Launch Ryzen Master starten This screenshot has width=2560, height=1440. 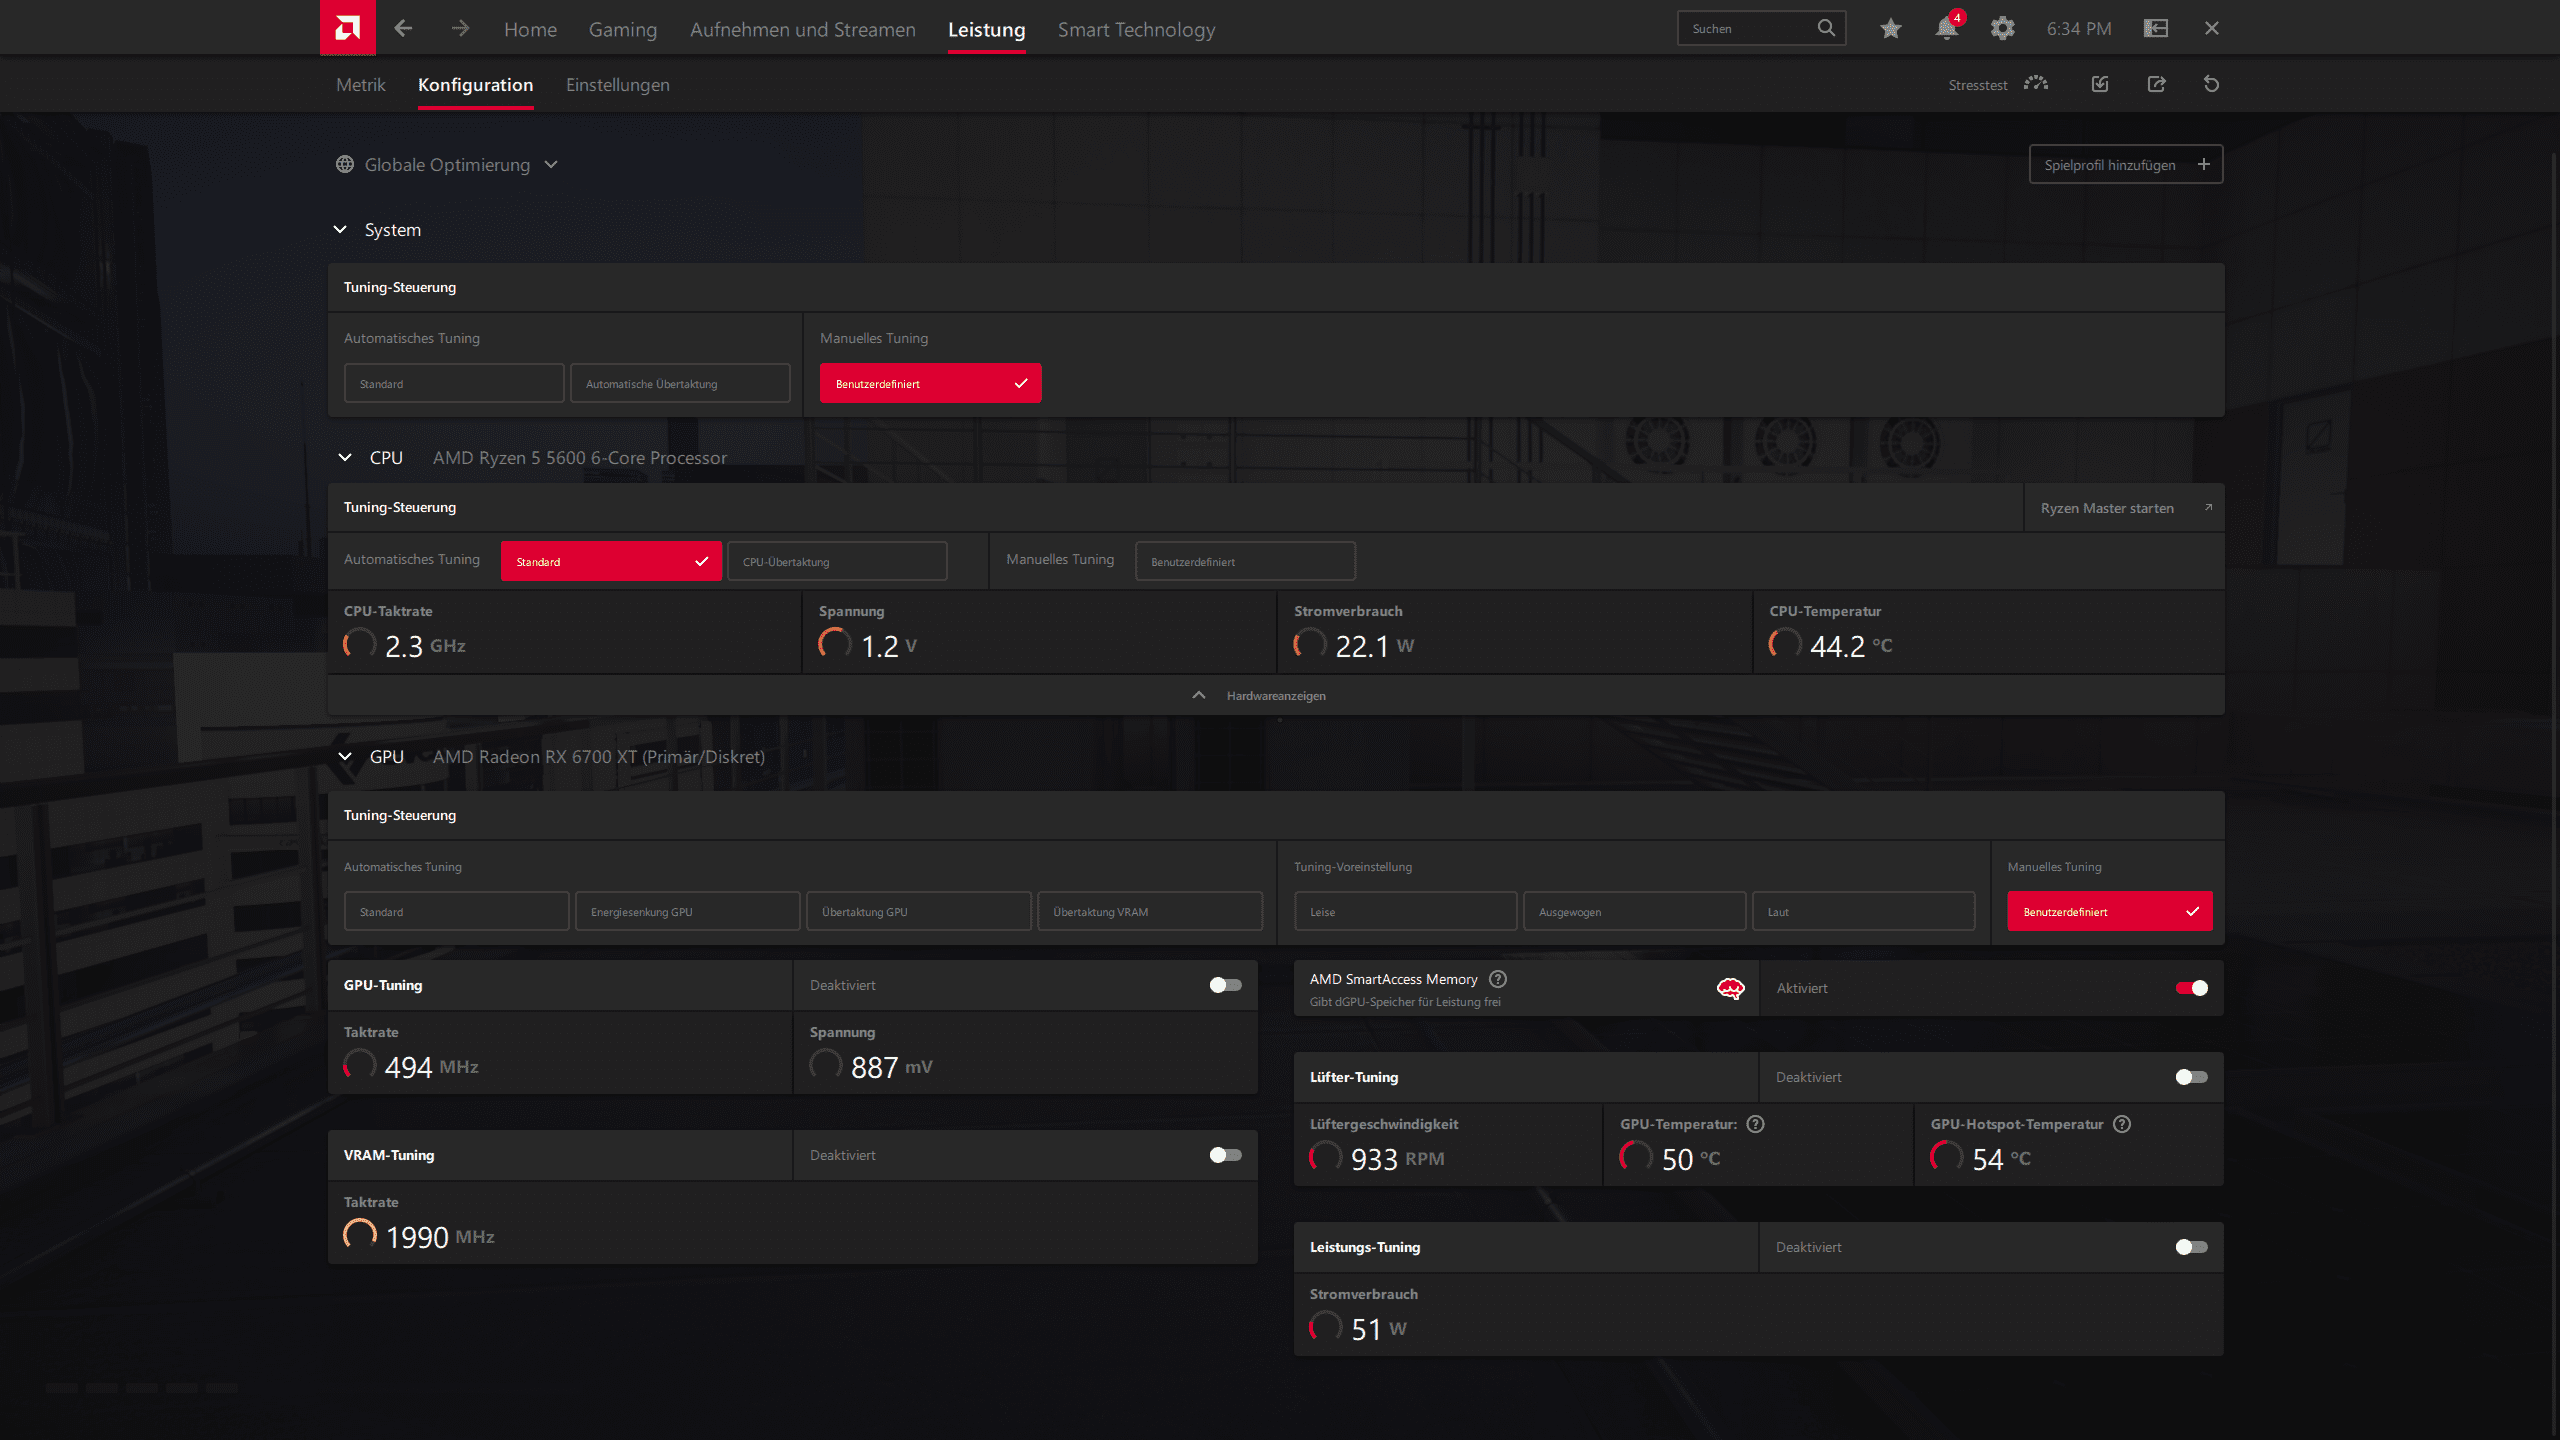click(x=2124, y=508)
